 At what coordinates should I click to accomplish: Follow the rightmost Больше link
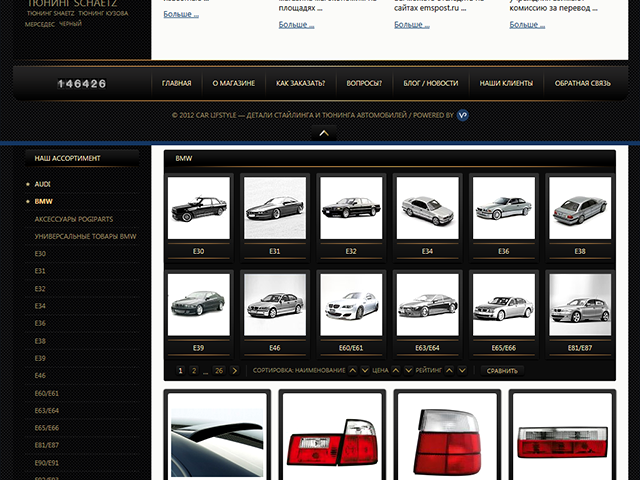click(x=527, y=25)
